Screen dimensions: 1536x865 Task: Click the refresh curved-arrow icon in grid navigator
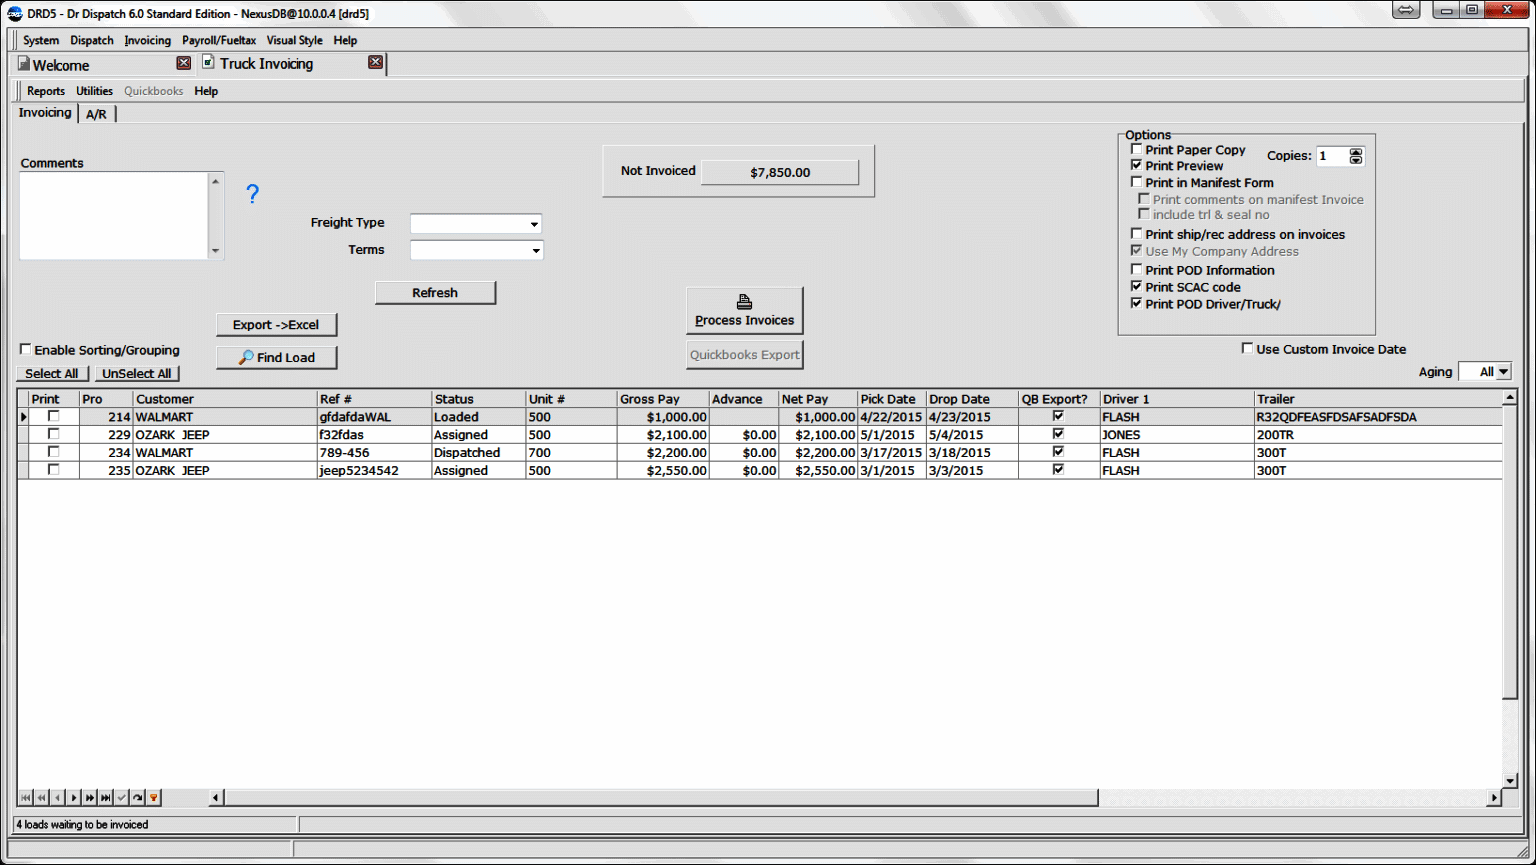click(x=137, y=797)
